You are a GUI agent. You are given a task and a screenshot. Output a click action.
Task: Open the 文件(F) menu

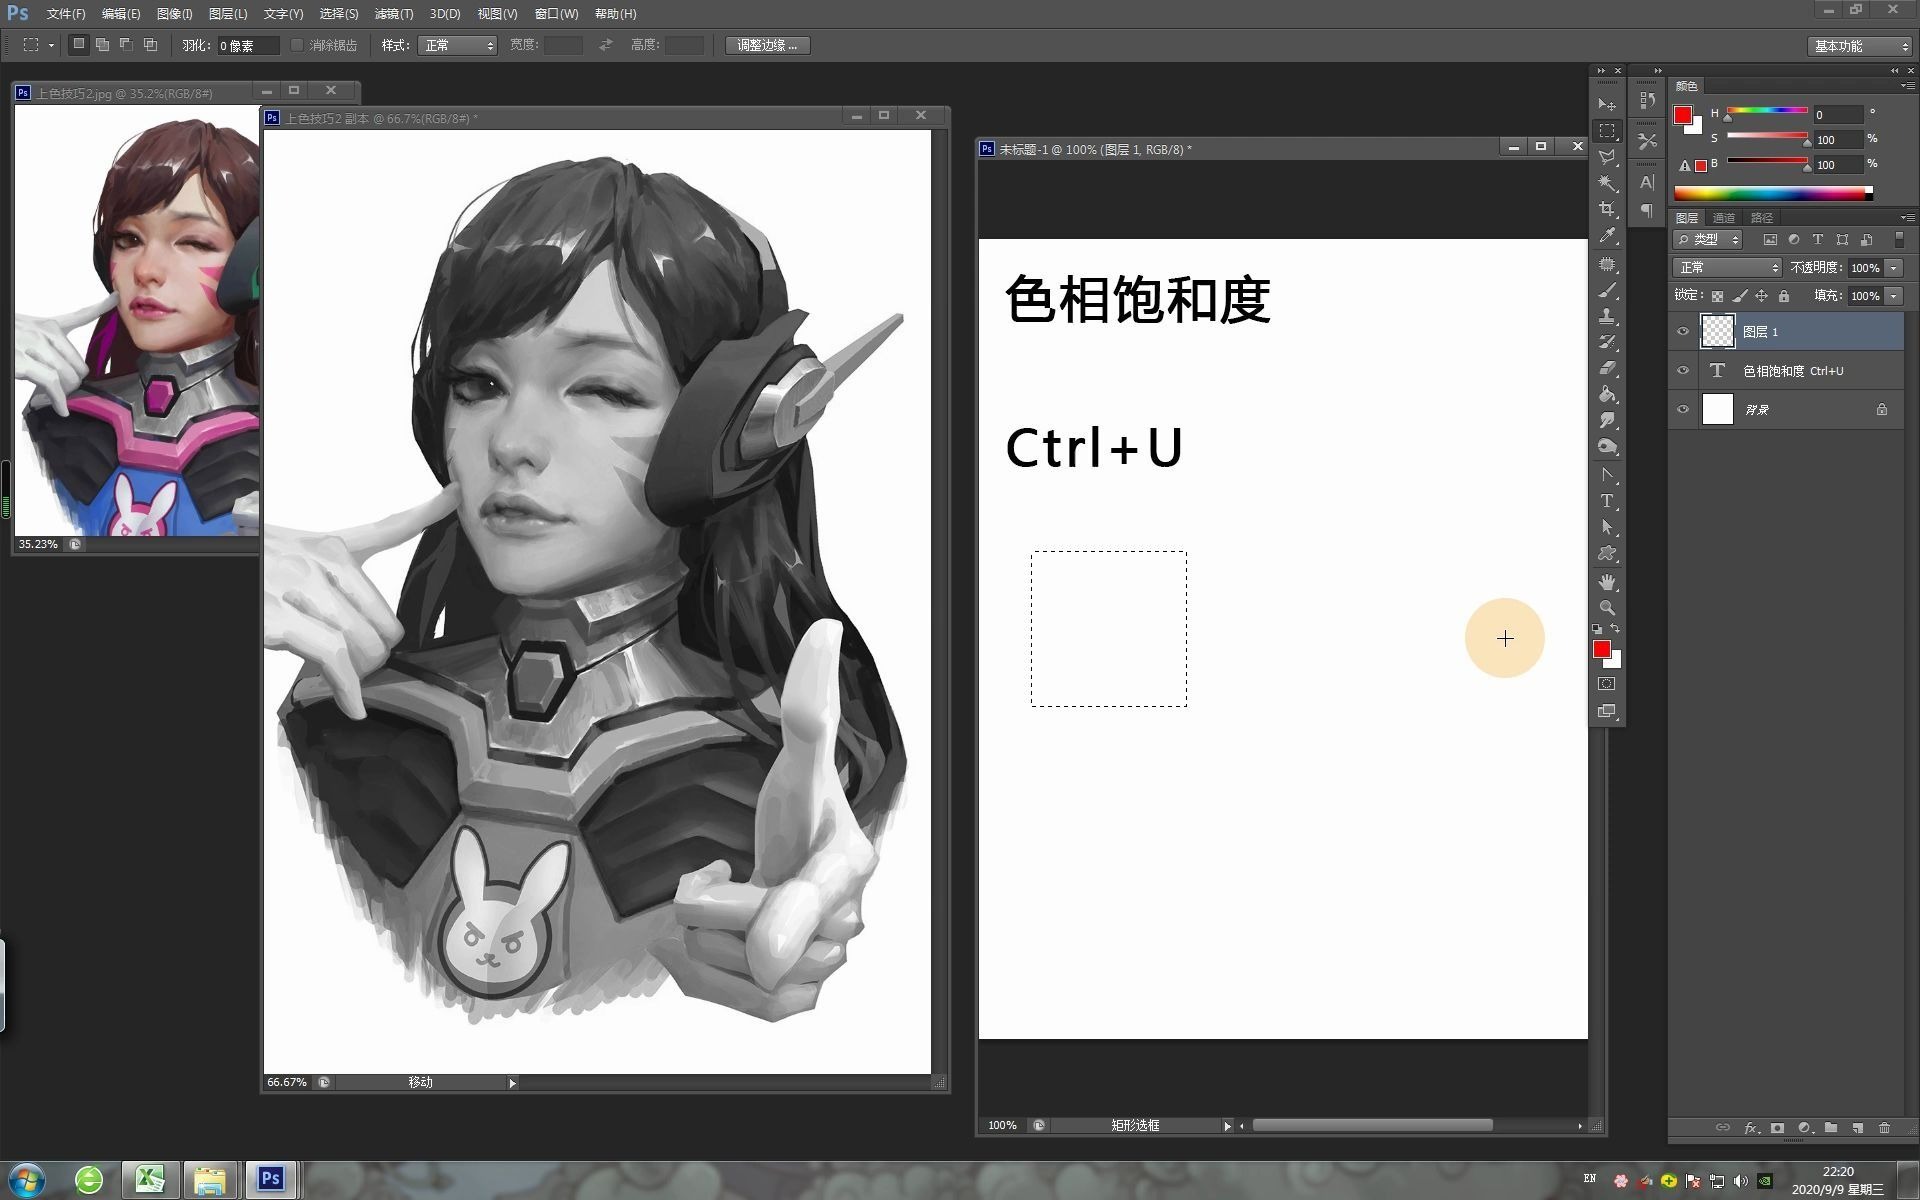pos(66,14)
